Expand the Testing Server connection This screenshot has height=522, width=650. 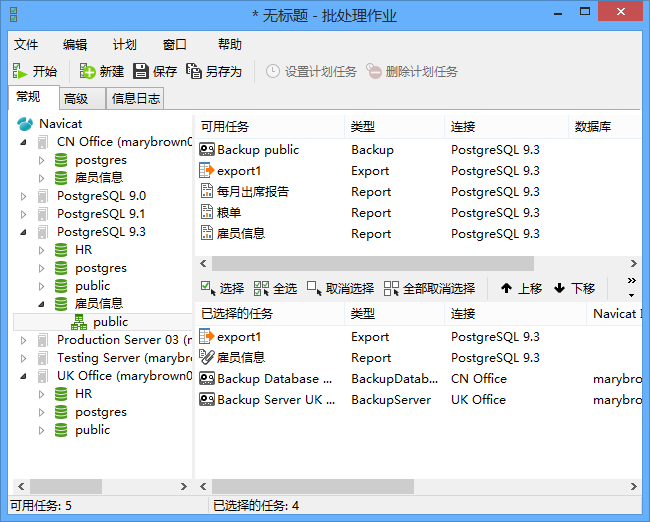coord(24,358)
